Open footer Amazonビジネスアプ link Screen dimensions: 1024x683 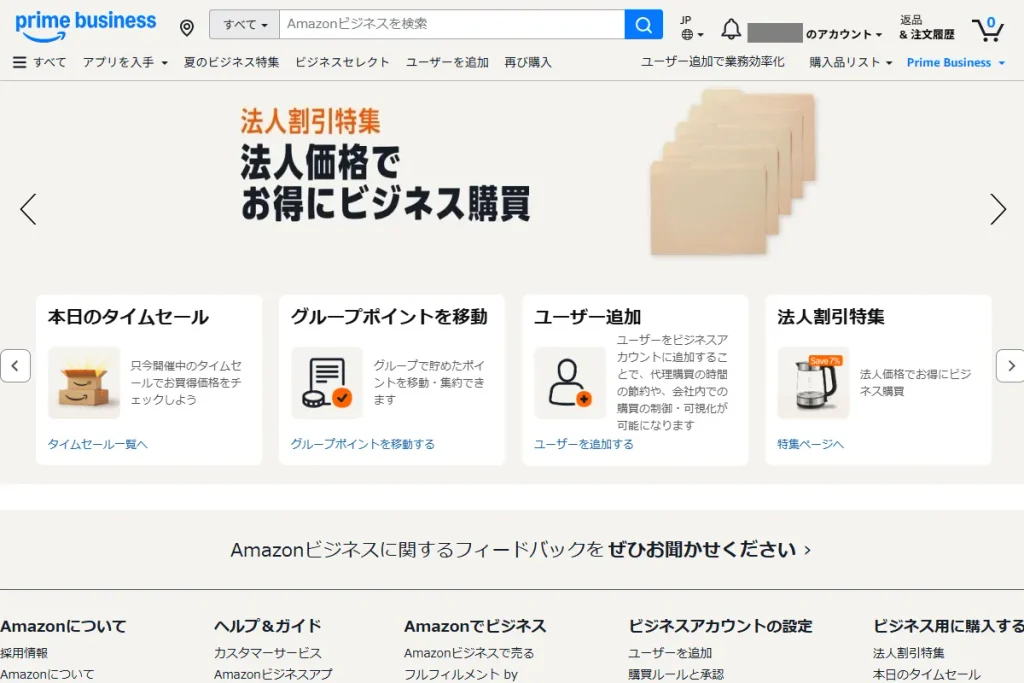(x=273, y=675)
